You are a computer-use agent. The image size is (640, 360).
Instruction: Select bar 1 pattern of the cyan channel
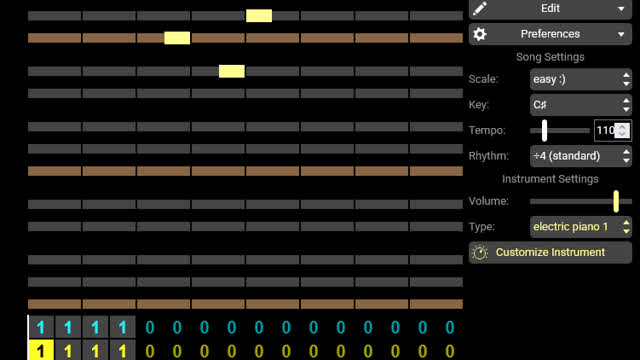[x=41, y=327]
